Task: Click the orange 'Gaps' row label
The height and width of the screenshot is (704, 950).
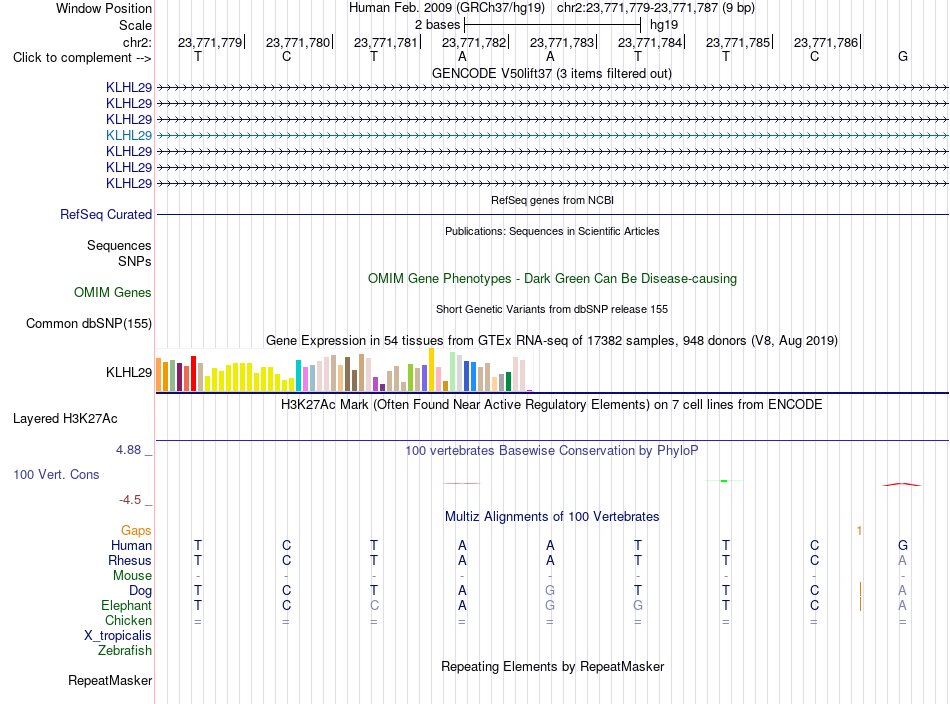Action: coord(136,531)
